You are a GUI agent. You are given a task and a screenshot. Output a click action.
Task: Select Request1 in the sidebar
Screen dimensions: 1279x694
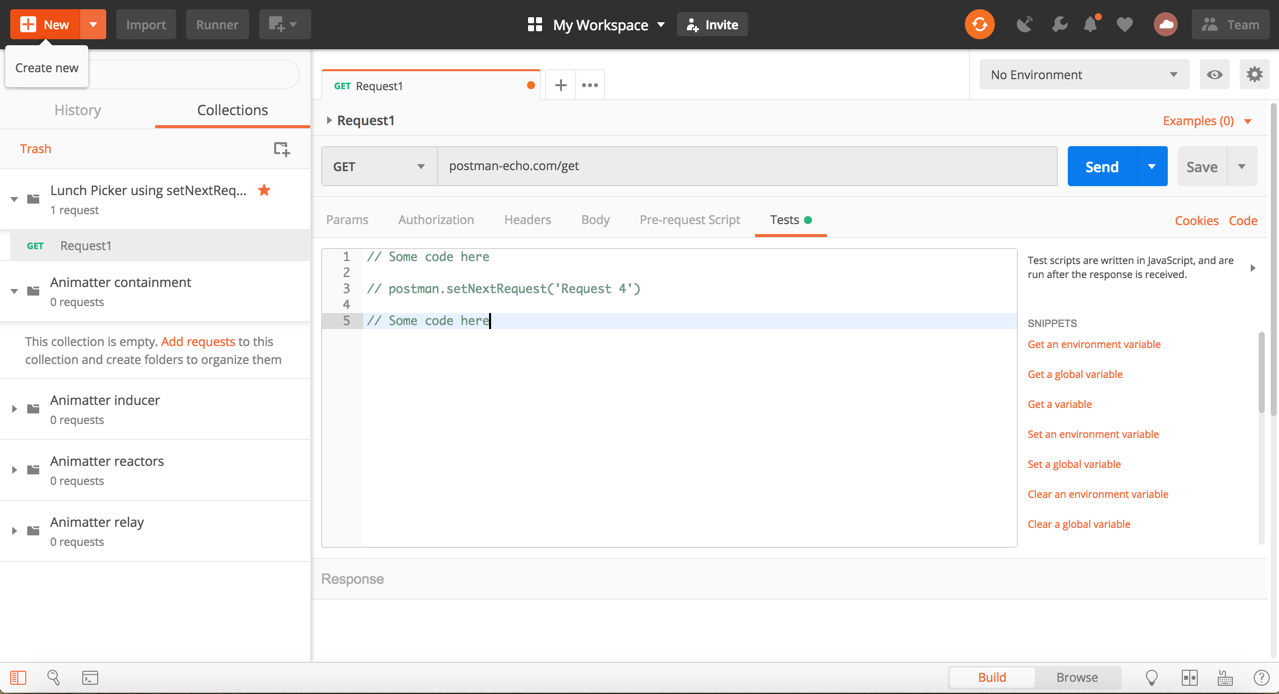pos(155,245)
